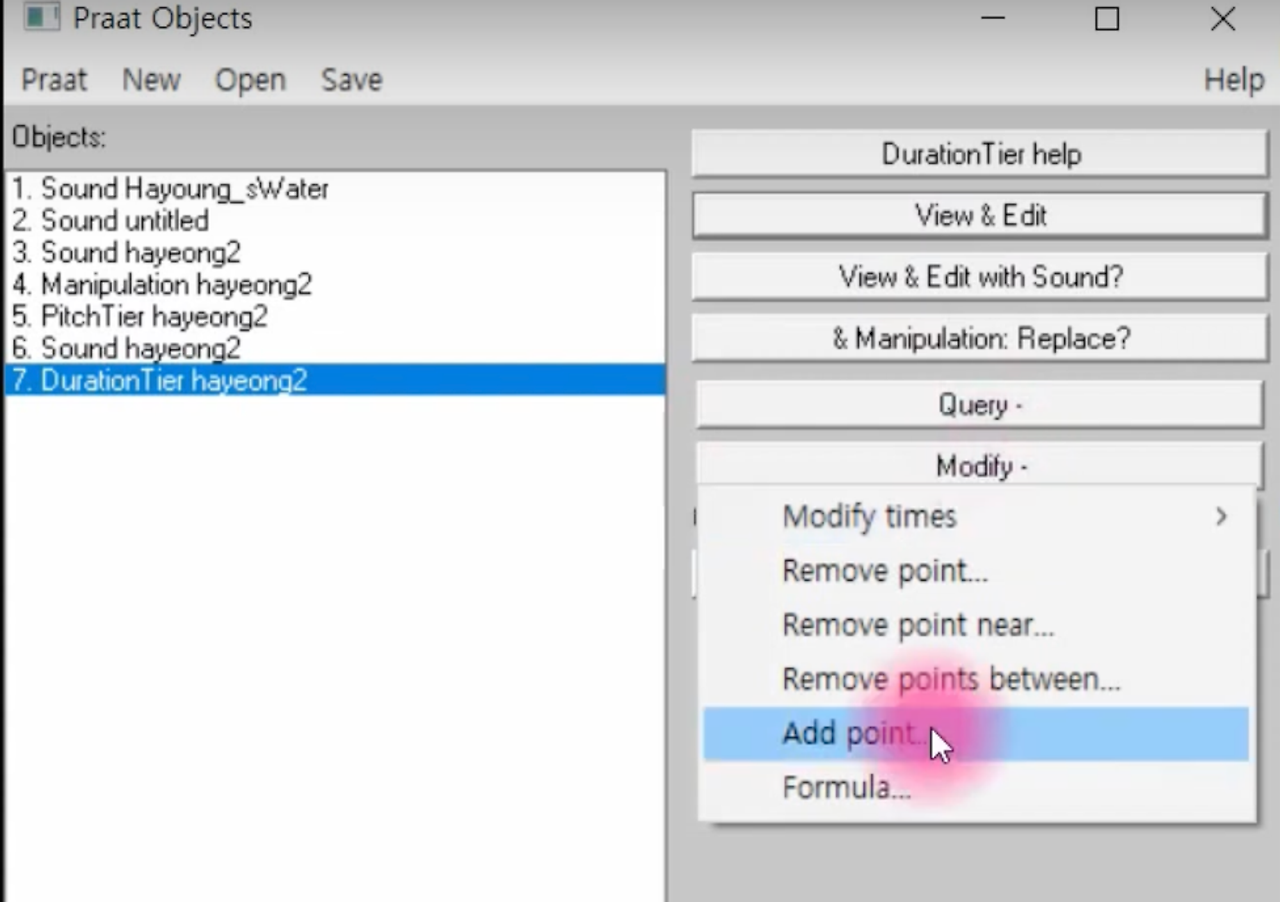Click View & Edit with Sound? button
This screenshot has width=1280, height=902.
(980, 277)
